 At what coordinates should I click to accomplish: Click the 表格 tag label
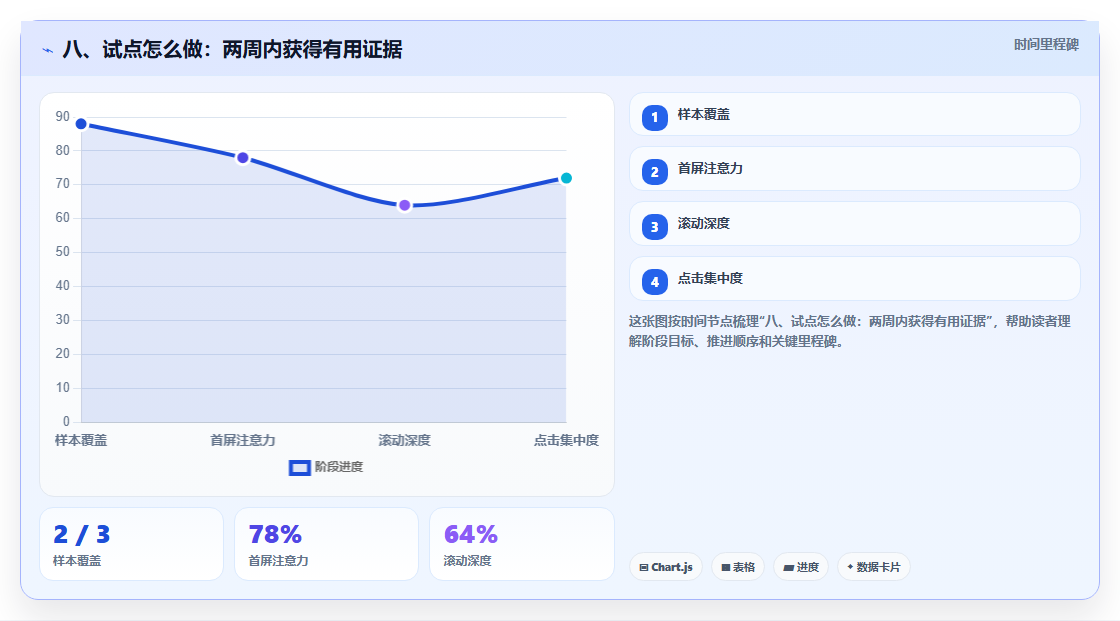pyautogui.click(x=744, y=567)
